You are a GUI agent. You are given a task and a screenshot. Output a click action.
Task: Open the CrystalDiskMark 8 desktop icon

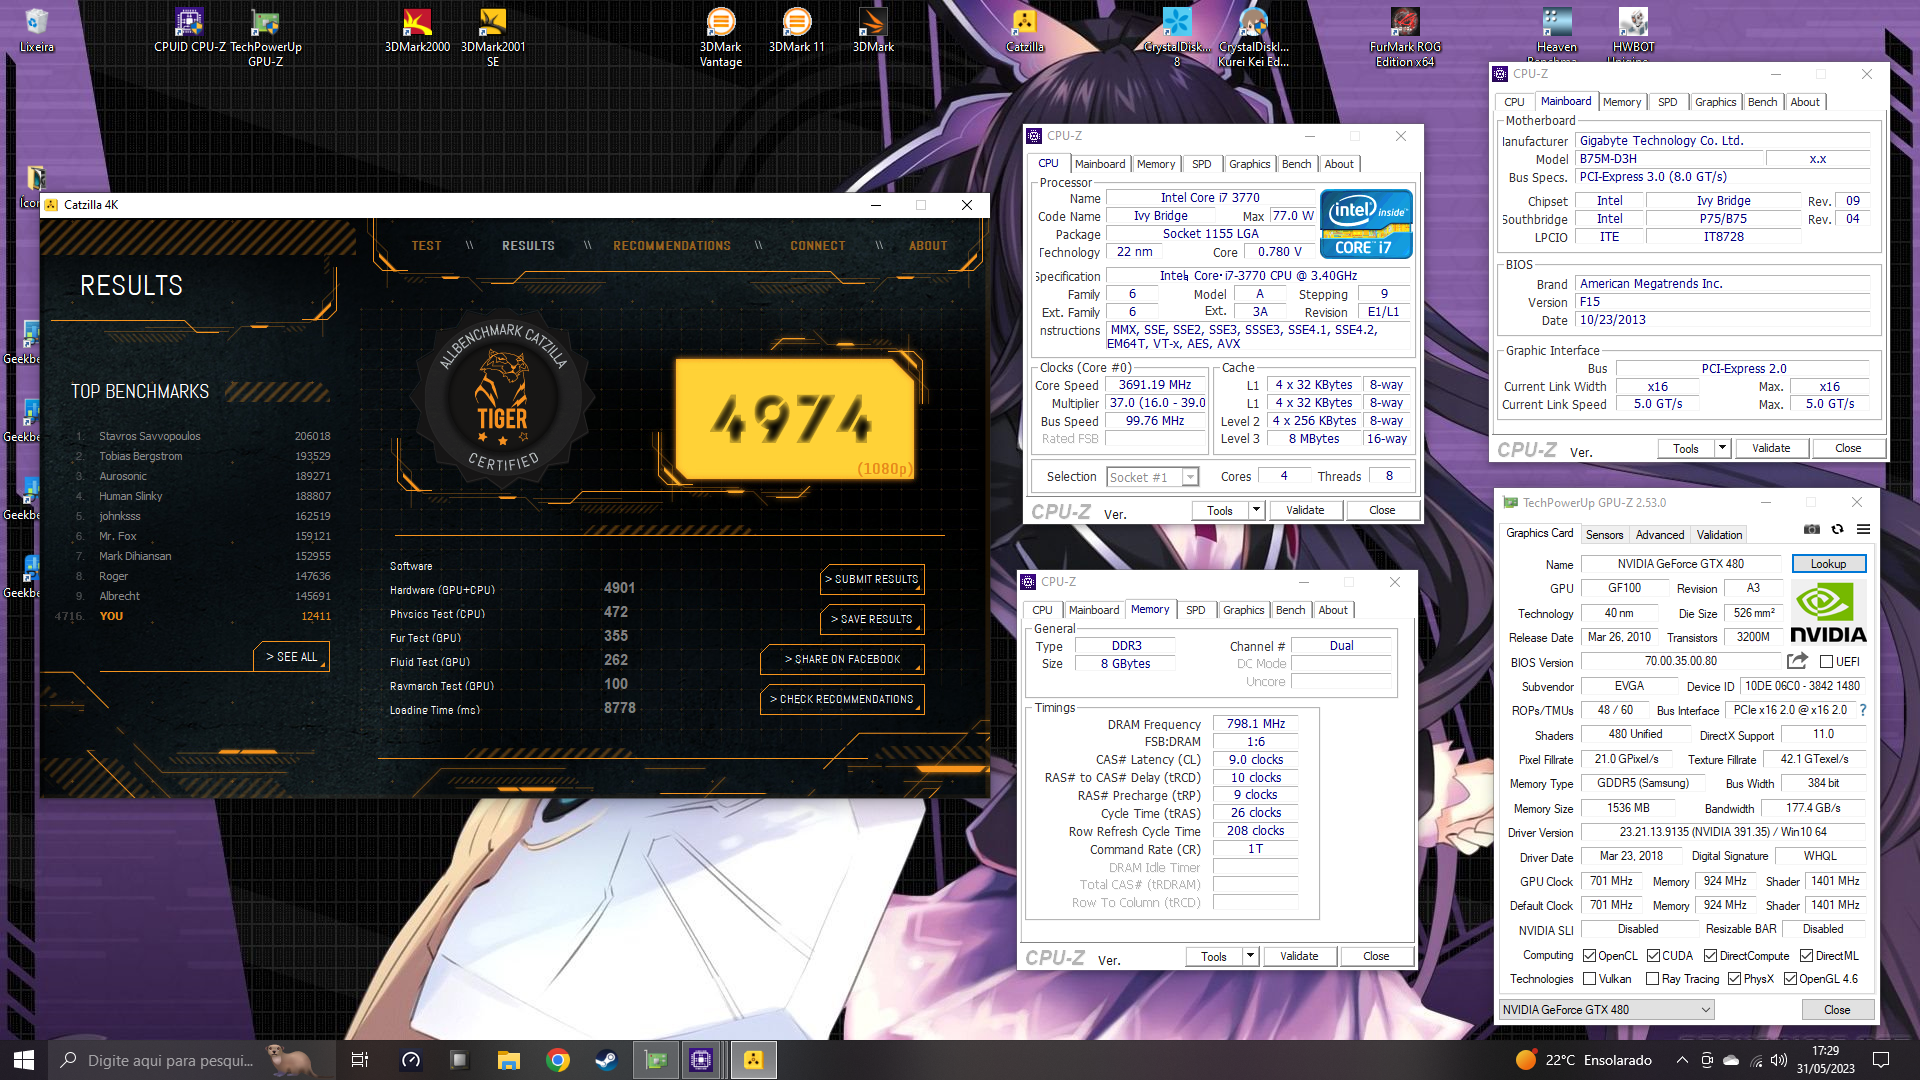coord(1177,38)
